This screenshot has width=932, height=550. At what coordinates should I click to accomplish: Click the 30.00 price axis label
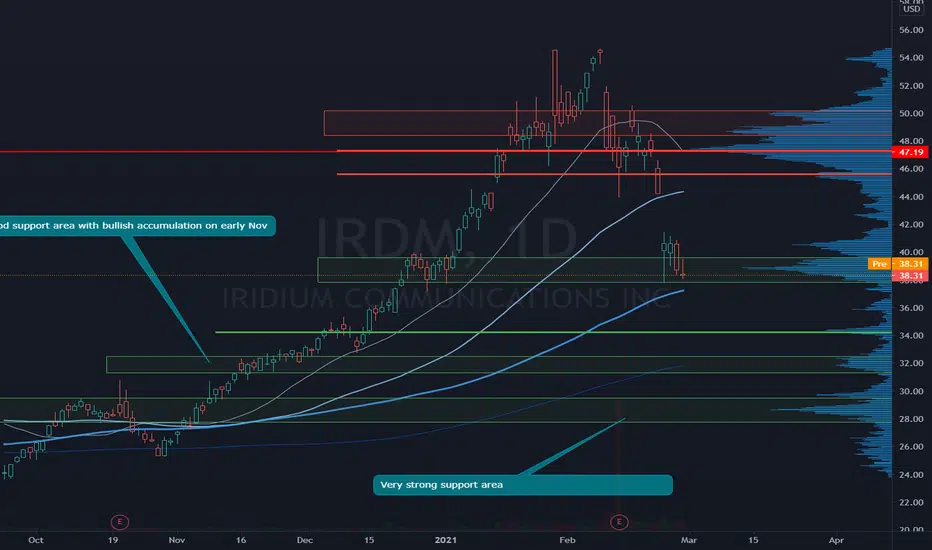(x=911, y=391)
